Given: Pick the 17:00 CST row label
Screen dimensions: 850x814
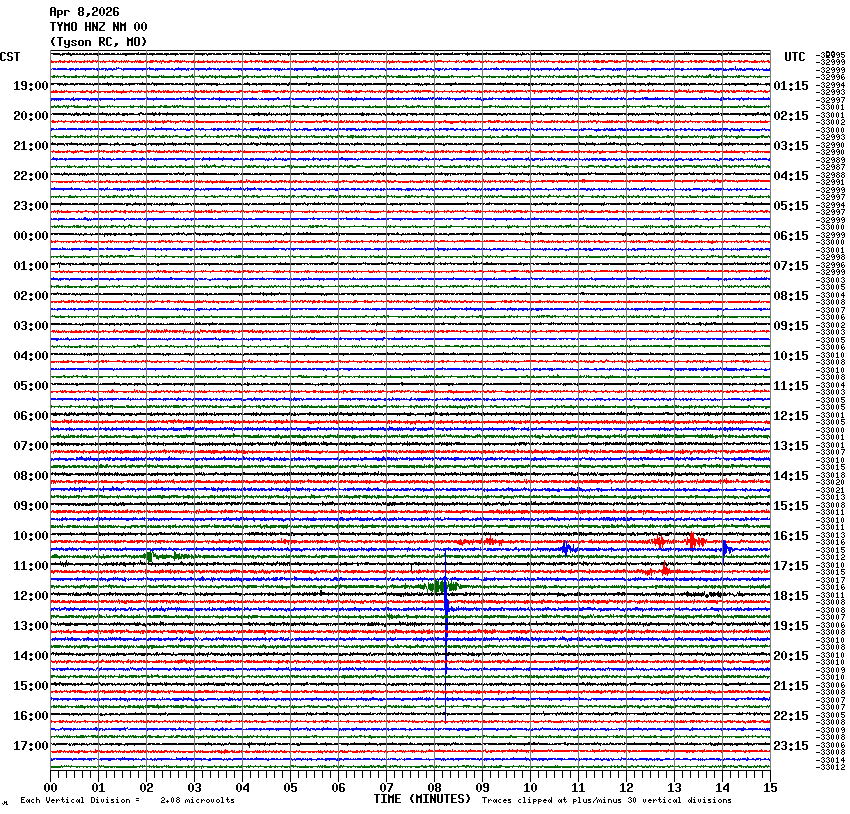Looking at the screenshot, I should pos(31,746).
